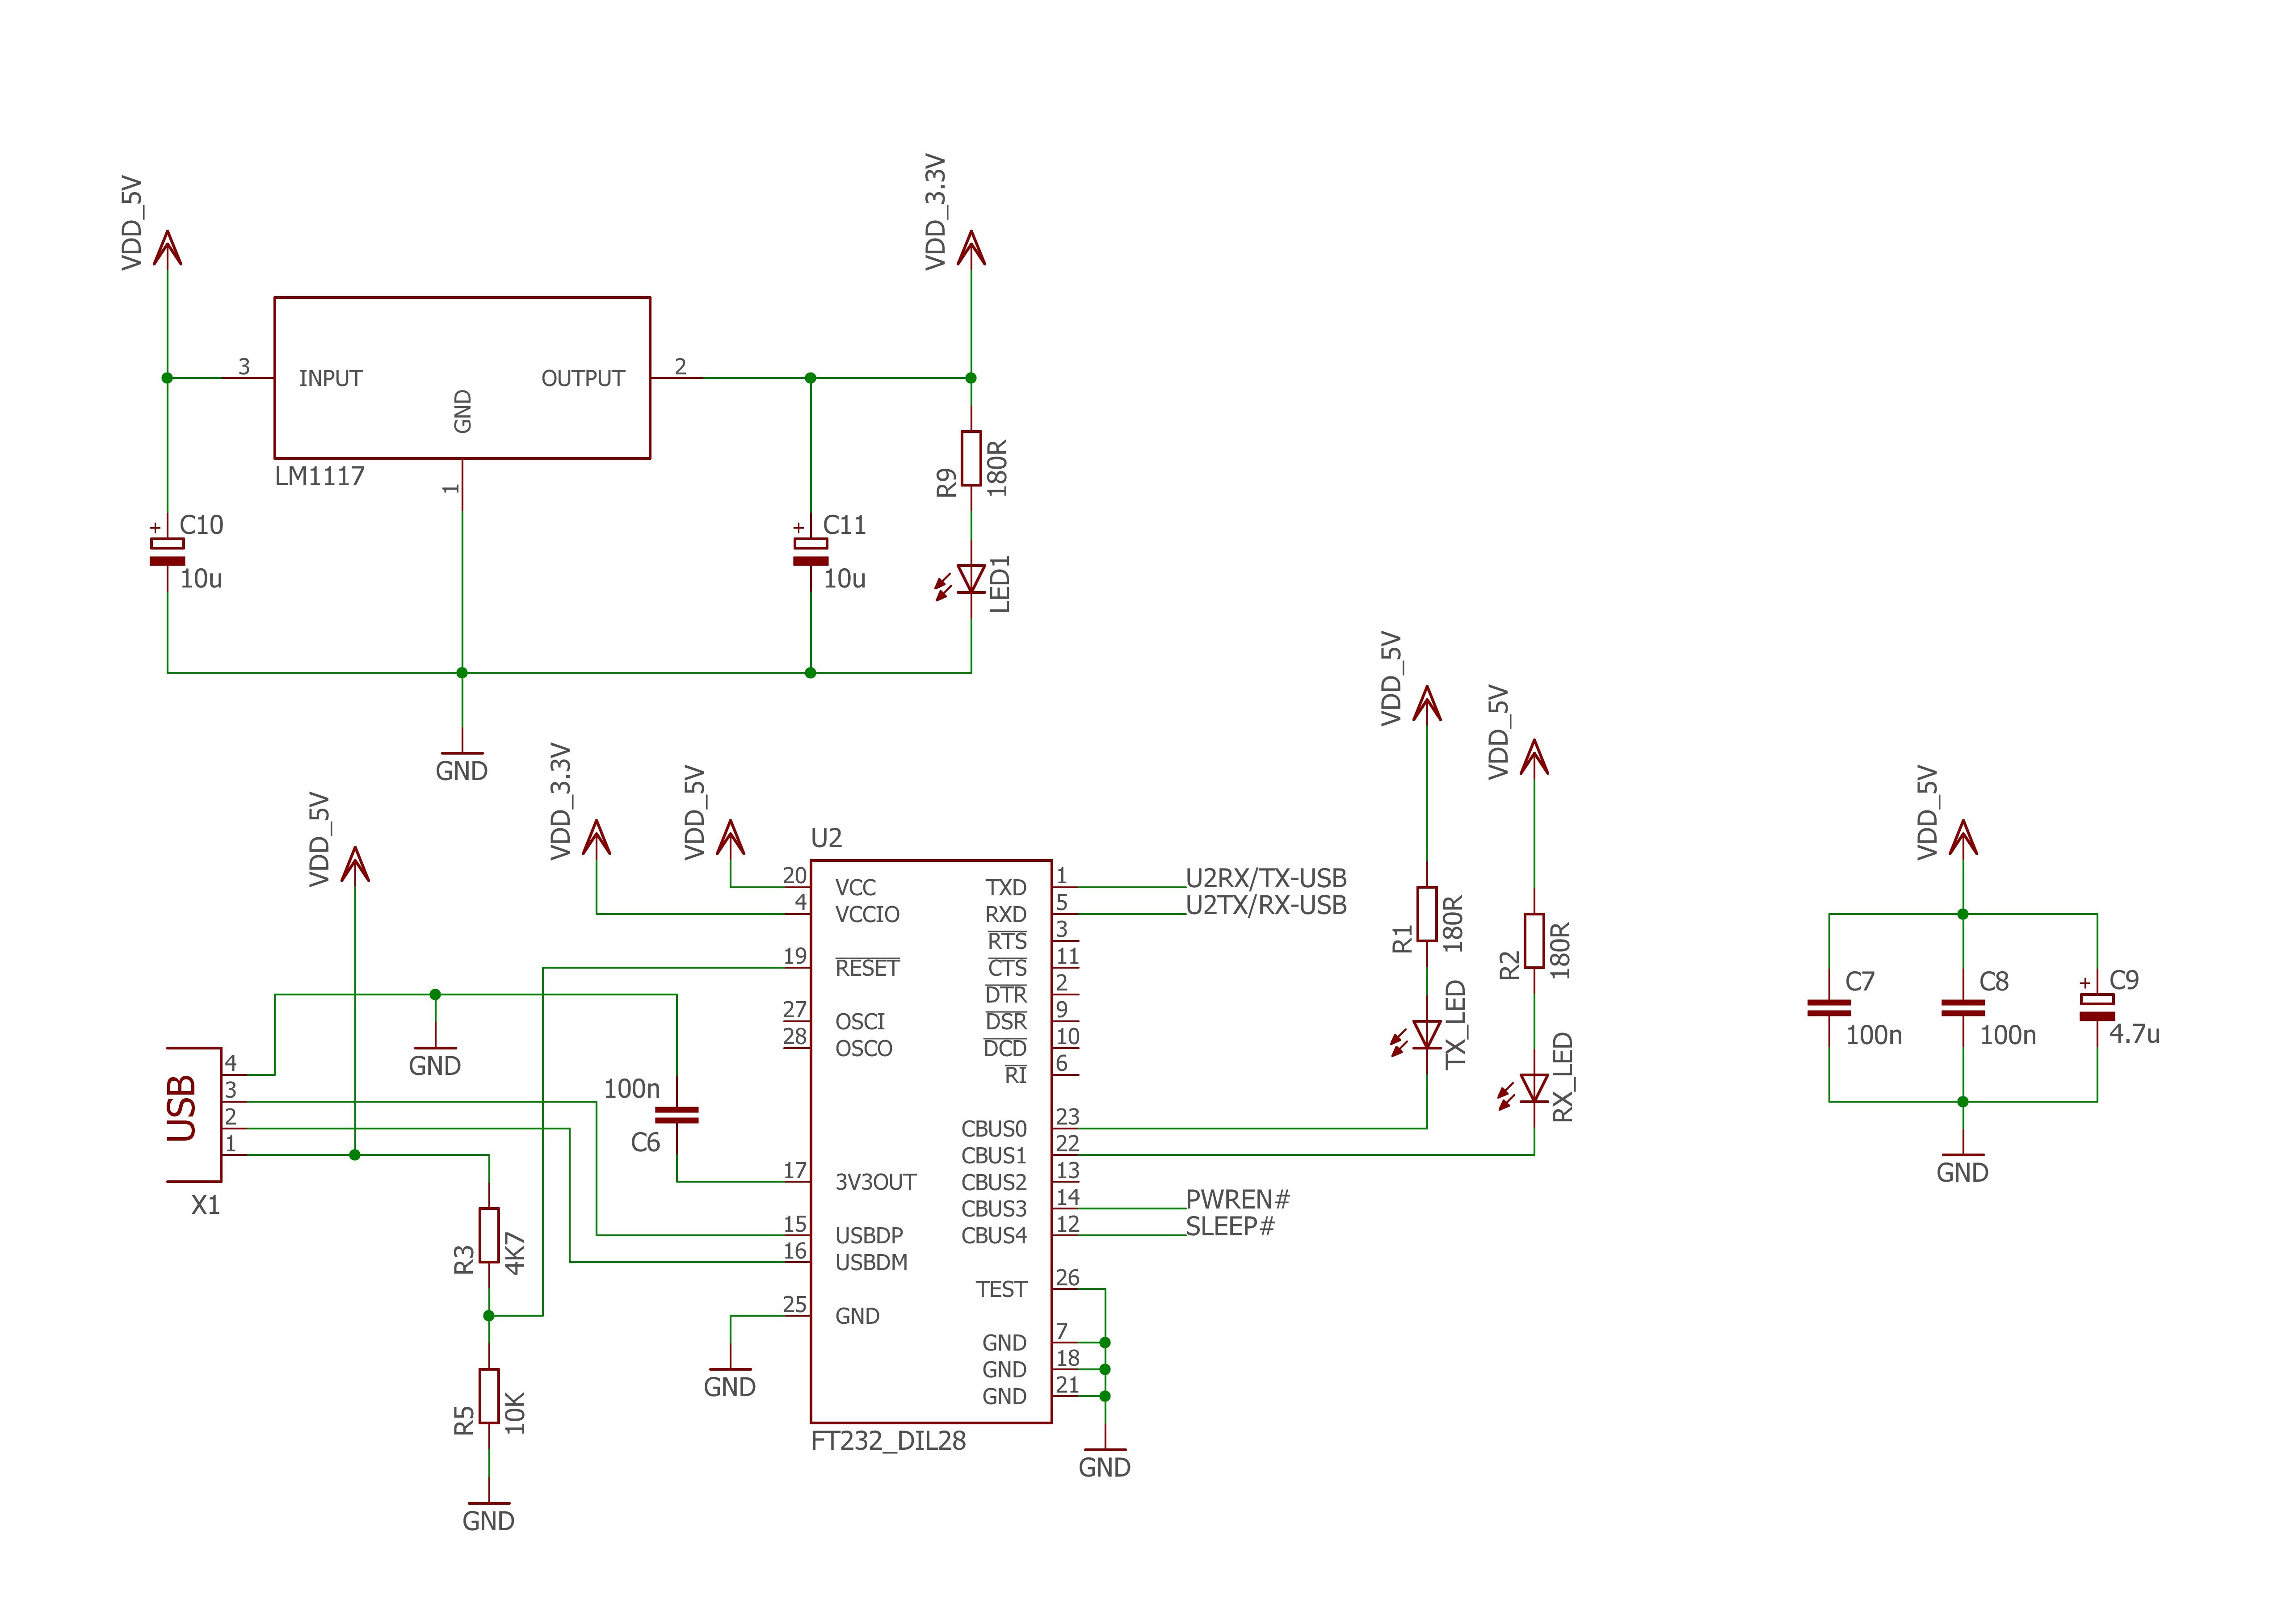The width and height of the screenshot is (2282, 1624).
Task: Click the USBDM pin label
Action: (x=872, y=1262)
